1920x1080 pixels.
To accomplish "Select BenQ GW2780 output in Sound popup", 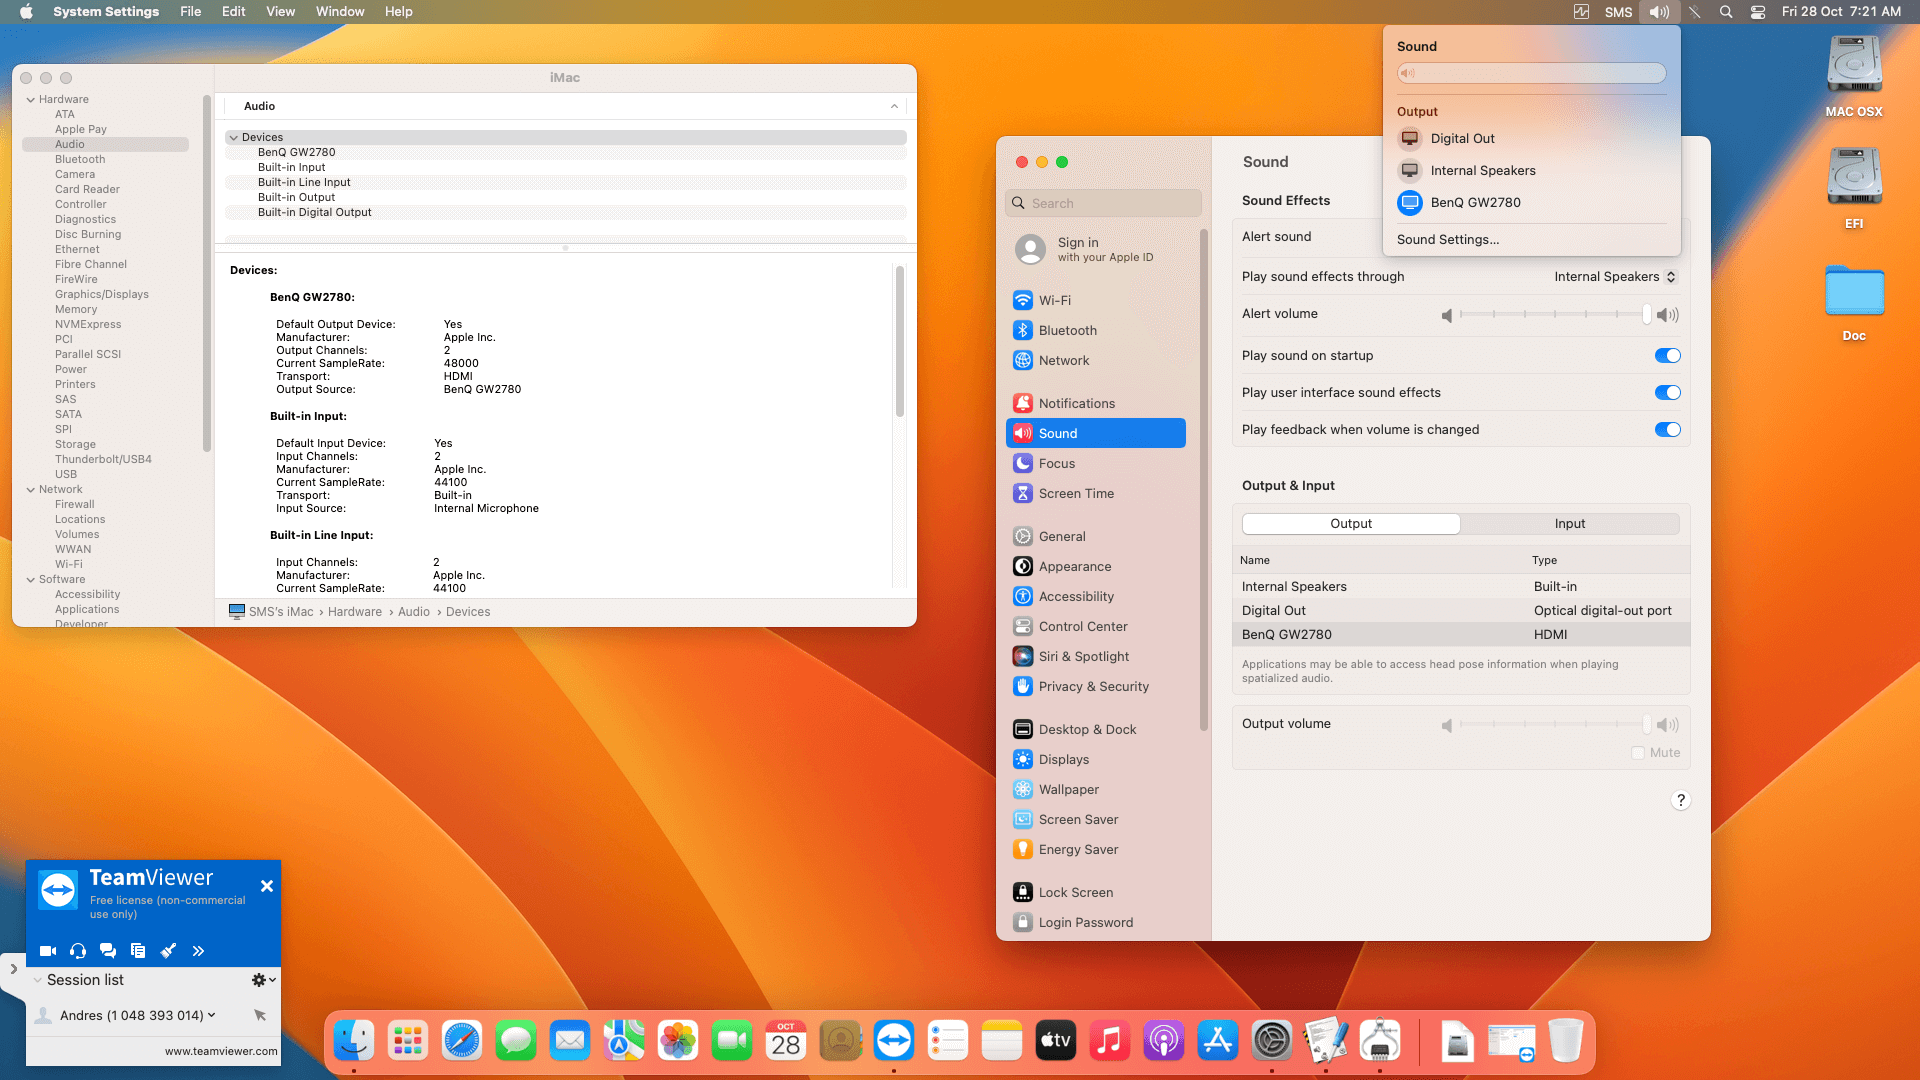I will 1475,202.
